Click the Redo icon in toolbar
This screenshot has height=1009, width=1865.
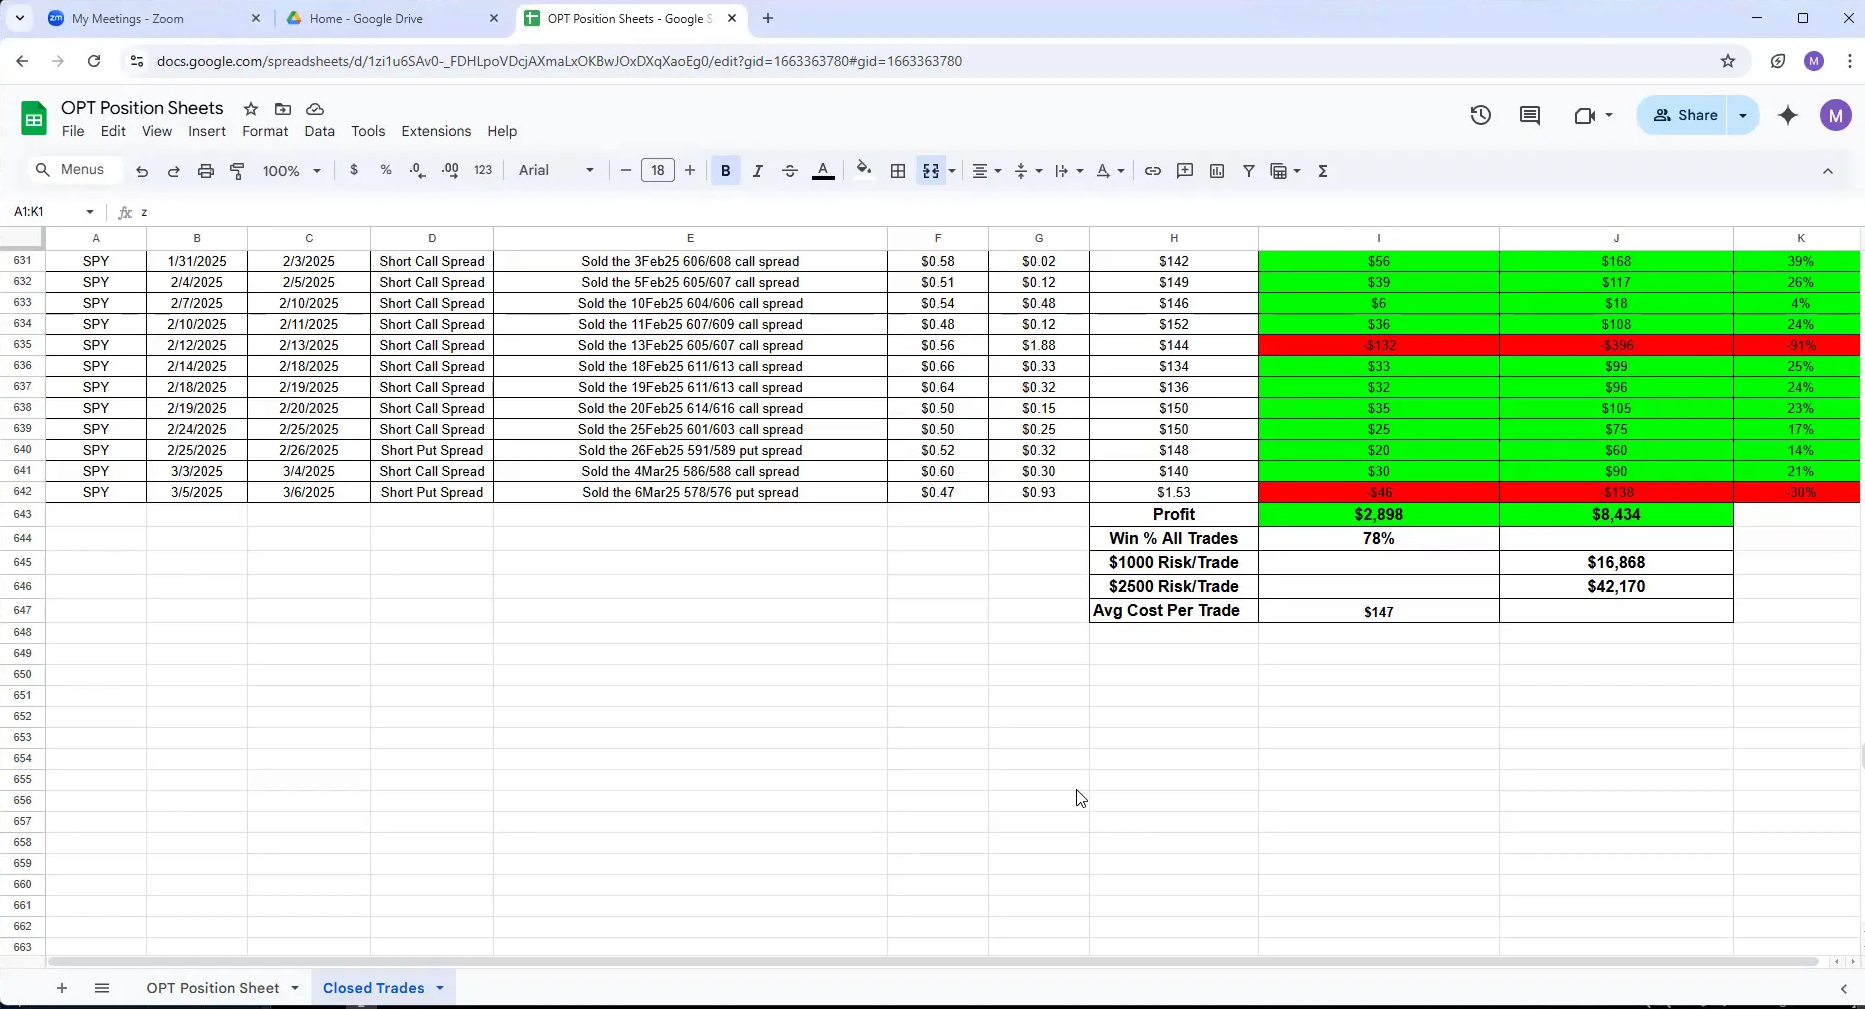coord(174,171)
